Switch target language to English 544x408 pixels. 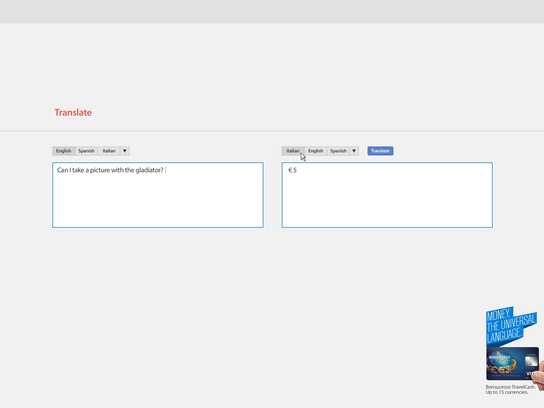tap(316, 151)
